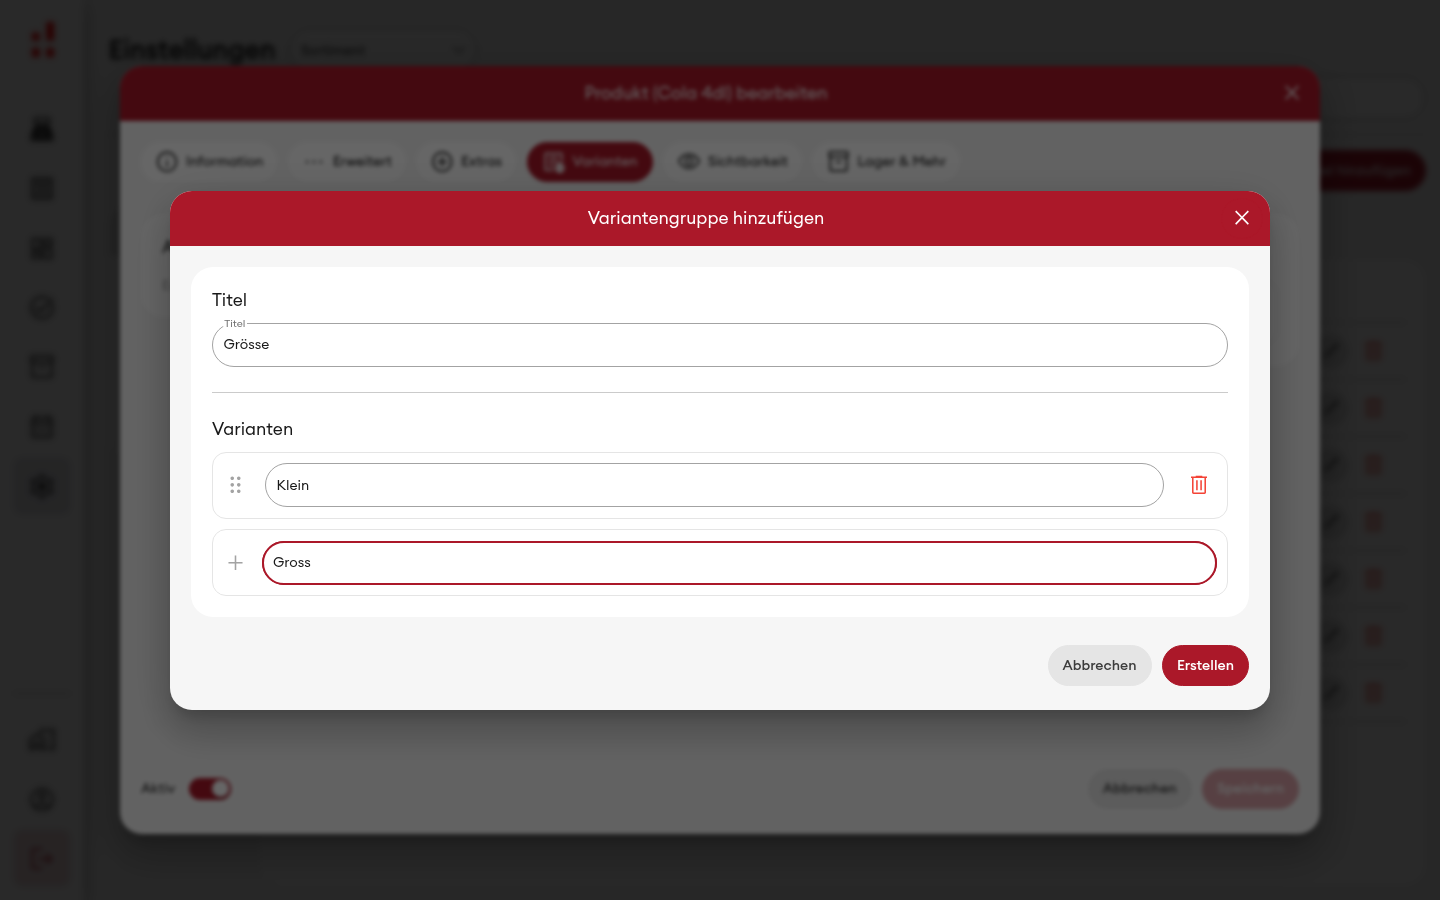Add the new variant with plus icon

tap(236, 563)
